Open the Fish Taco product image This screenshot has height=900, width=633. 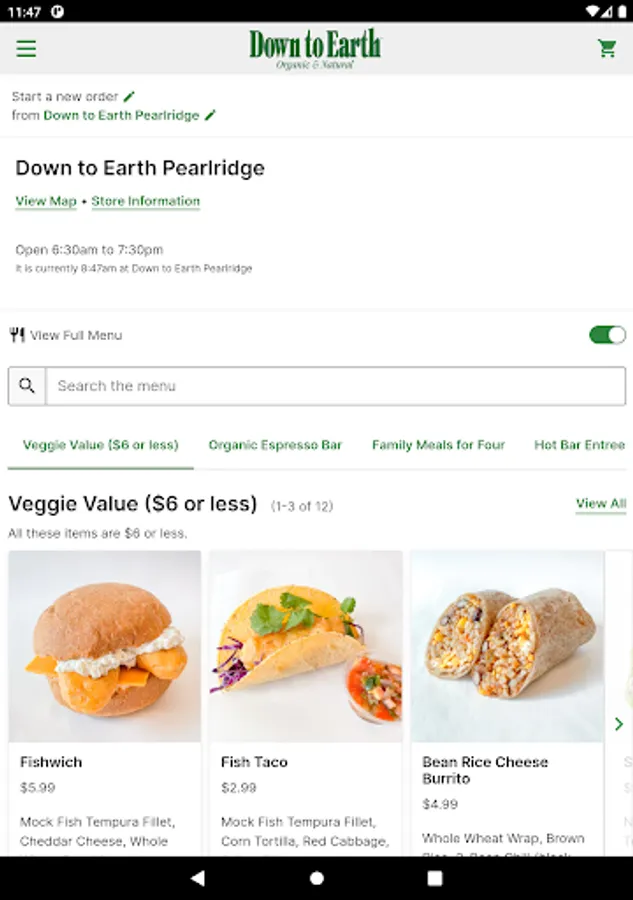pos(306,646)
